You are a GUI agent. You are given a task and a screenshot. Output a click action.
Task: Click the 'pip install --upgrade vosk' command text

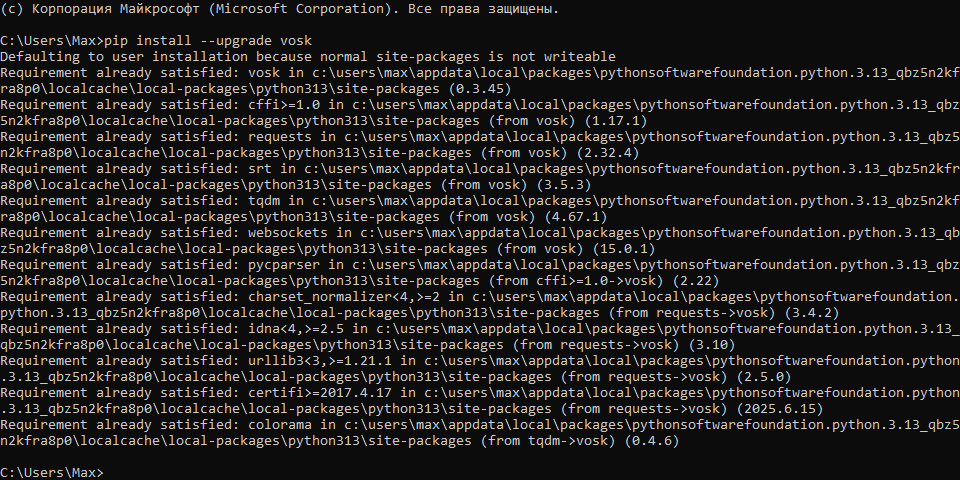coord(206,40)
